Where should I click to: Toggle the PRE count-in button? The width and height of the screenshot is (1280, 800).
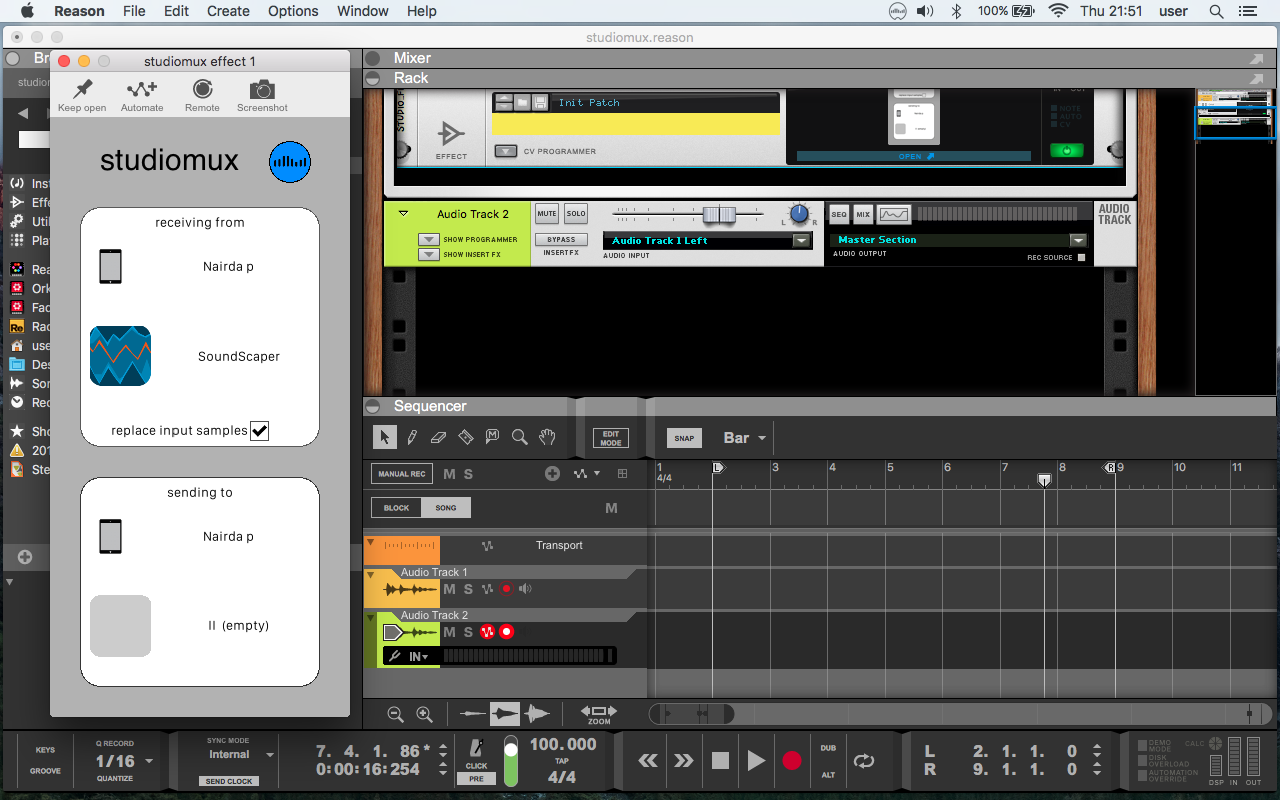(477, 778)
